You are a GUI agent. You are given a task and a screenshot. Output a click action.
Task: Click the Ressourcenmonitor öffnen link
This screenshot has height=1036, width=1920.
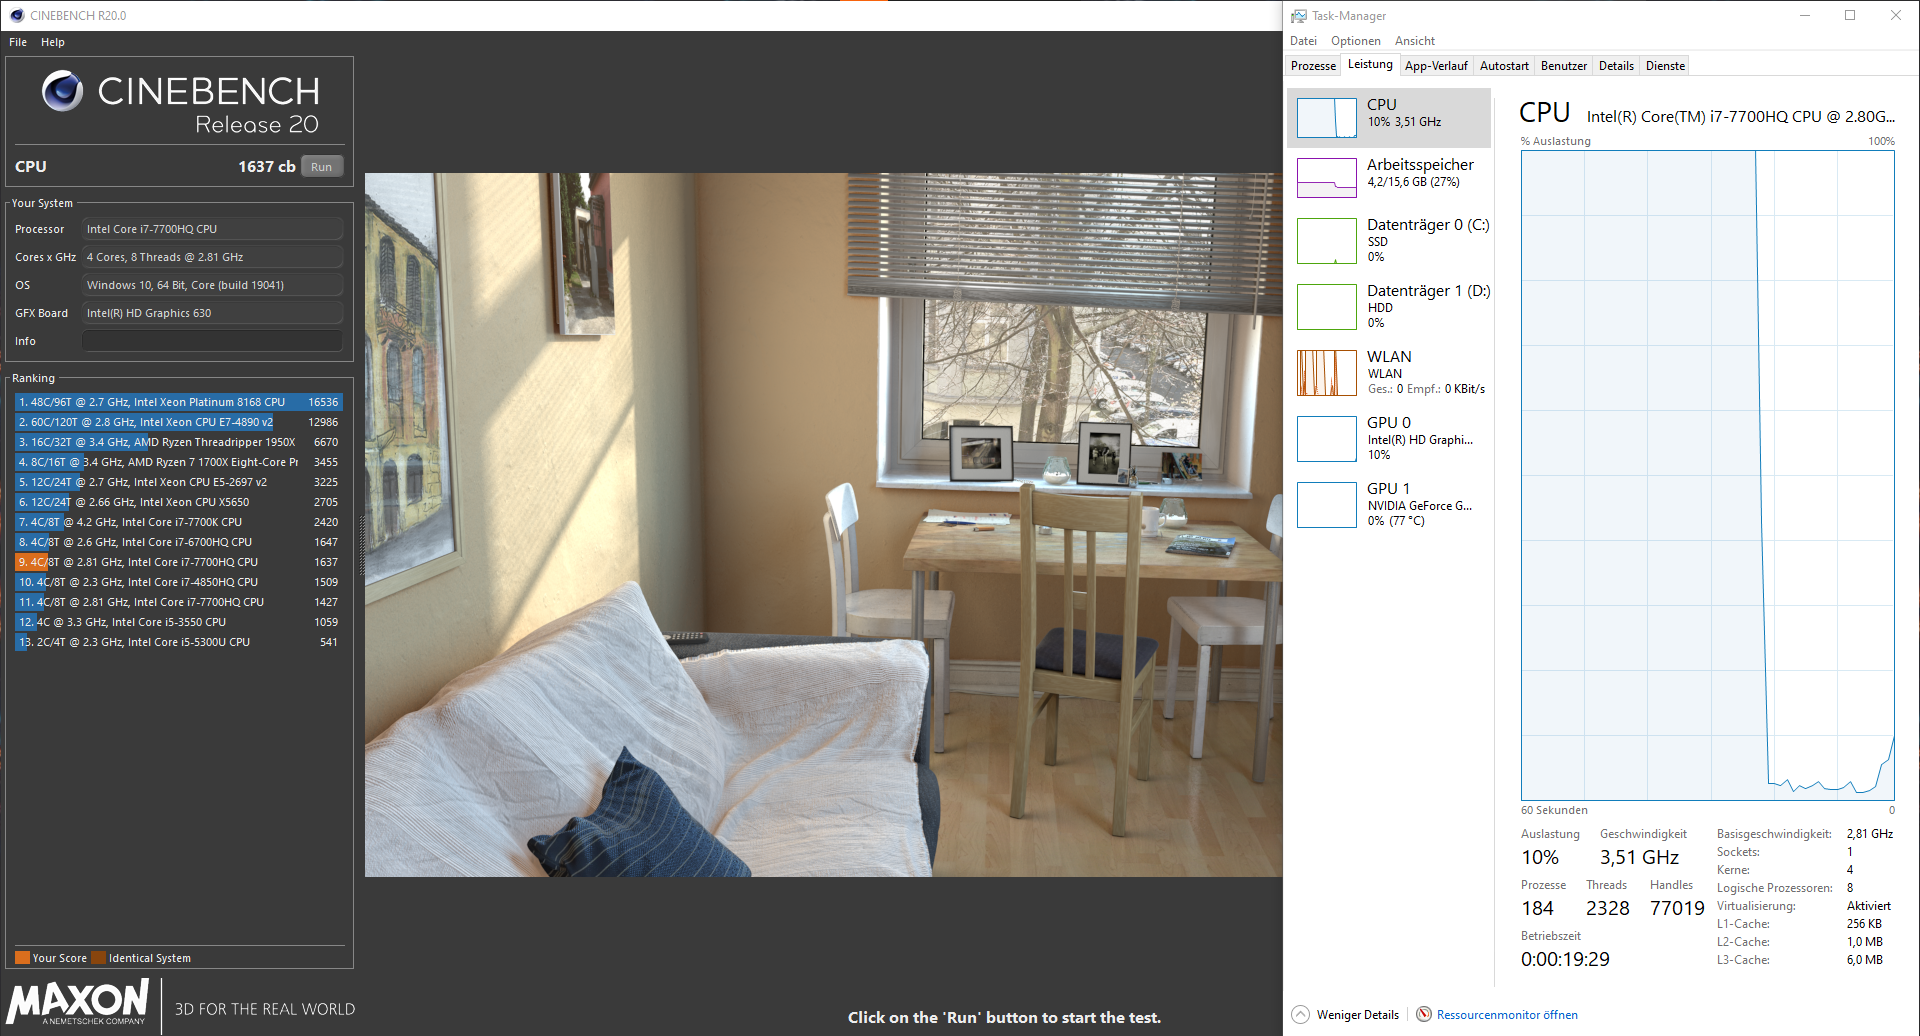coord(1507,1015)
